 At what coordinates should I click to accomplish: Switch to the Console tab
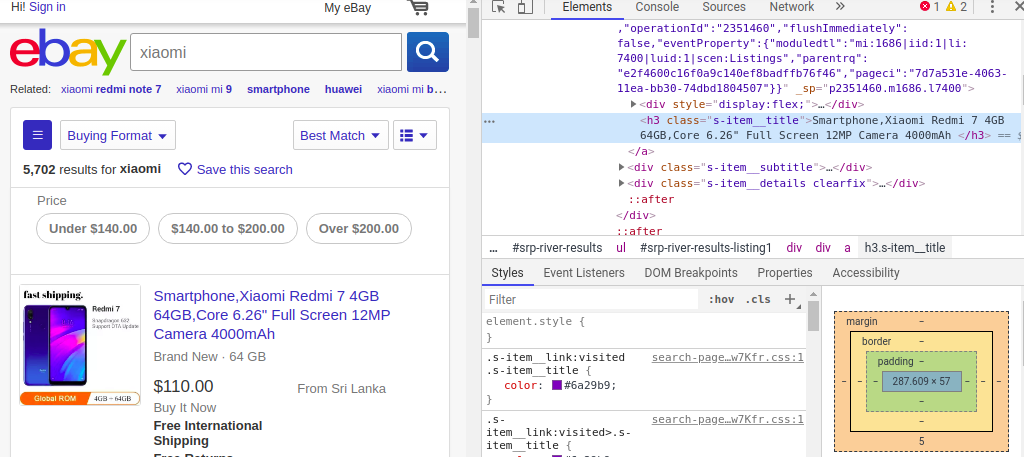[x=657, y=7]
